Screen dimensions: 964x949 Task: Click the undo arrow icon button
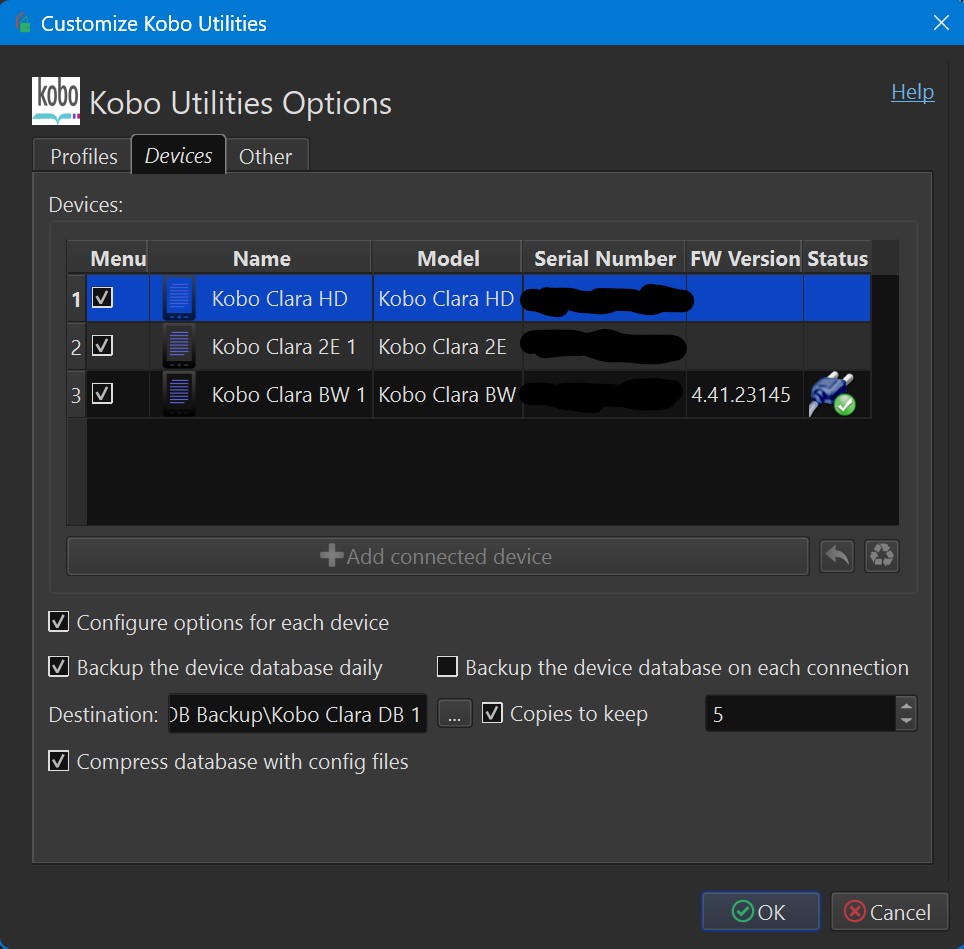point(837,556)
